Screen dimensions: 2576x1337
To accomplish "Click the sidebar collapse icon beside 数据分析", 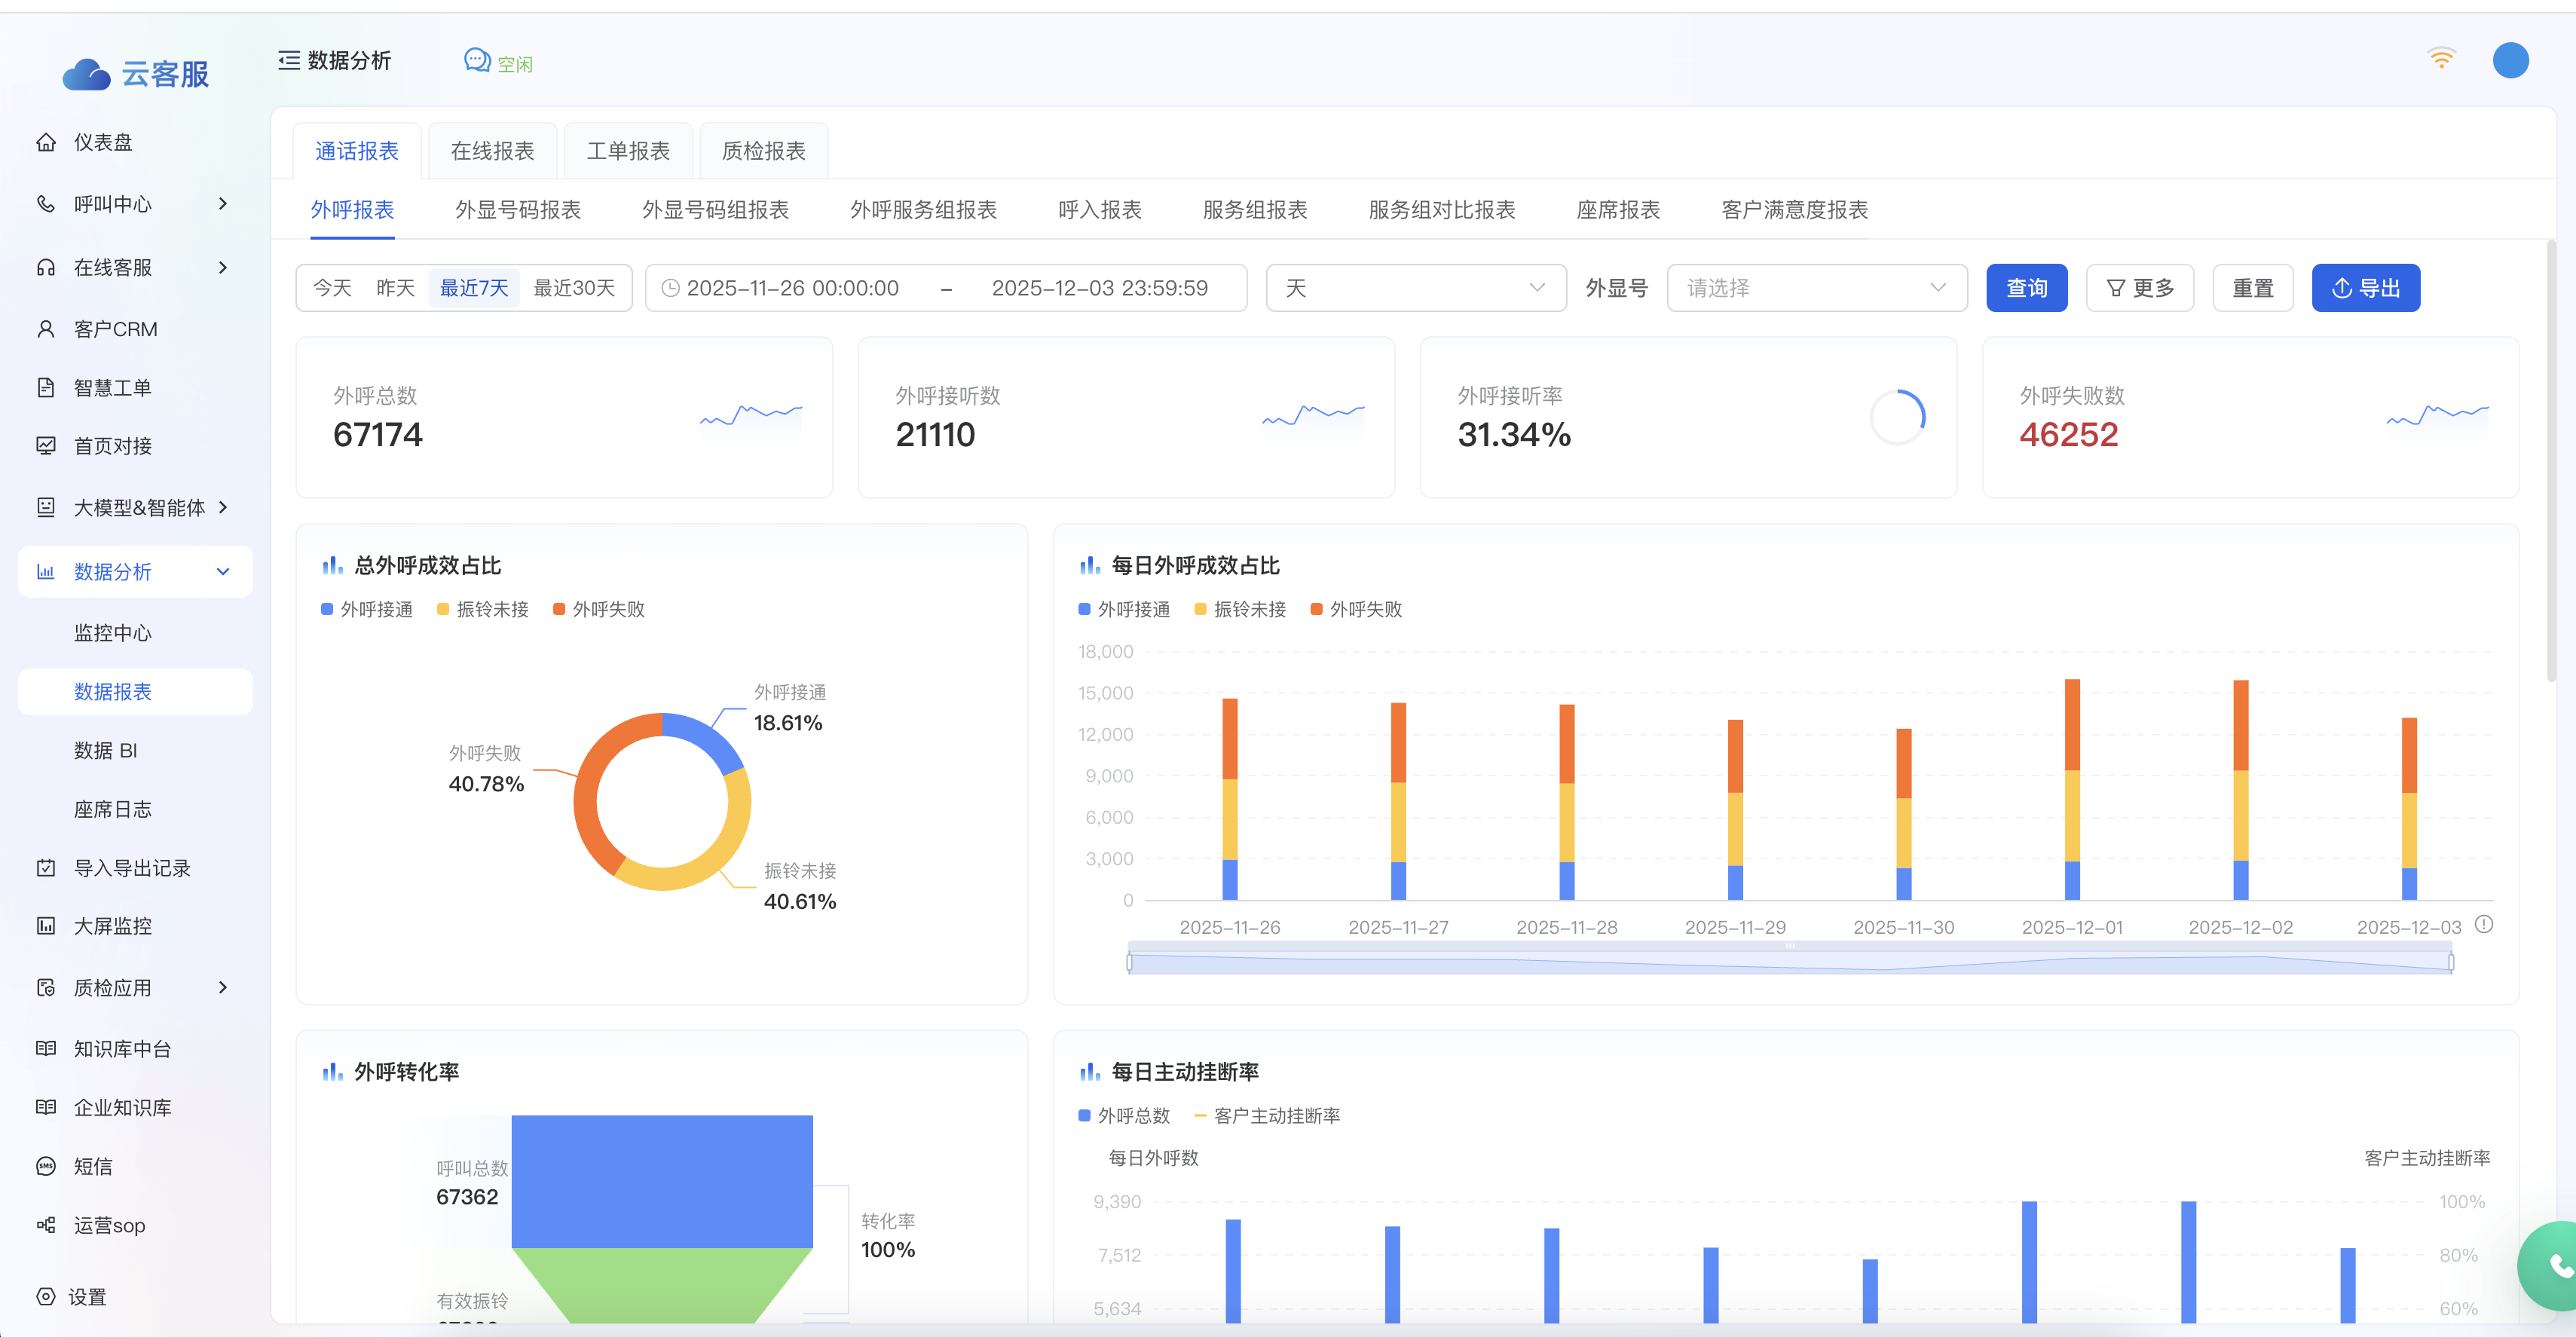I will (289, 61).
